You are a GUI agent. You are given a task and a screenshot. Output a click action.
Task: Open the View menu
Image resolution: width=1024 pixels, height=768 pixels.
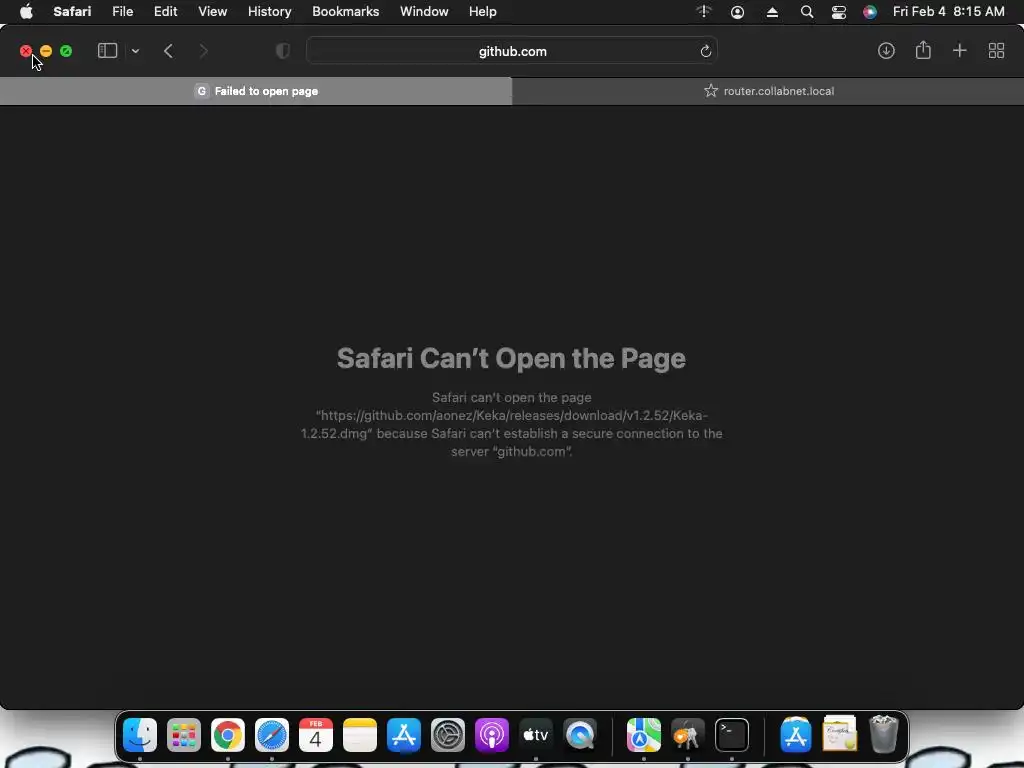[212, 12]
